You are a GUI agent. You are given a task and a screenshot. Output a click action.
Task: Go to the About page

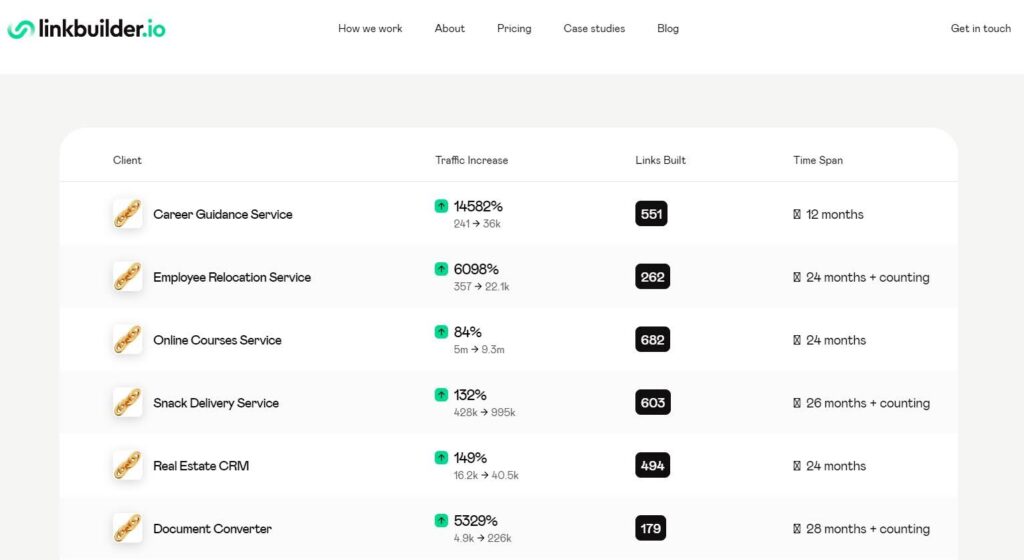(450, 29)
